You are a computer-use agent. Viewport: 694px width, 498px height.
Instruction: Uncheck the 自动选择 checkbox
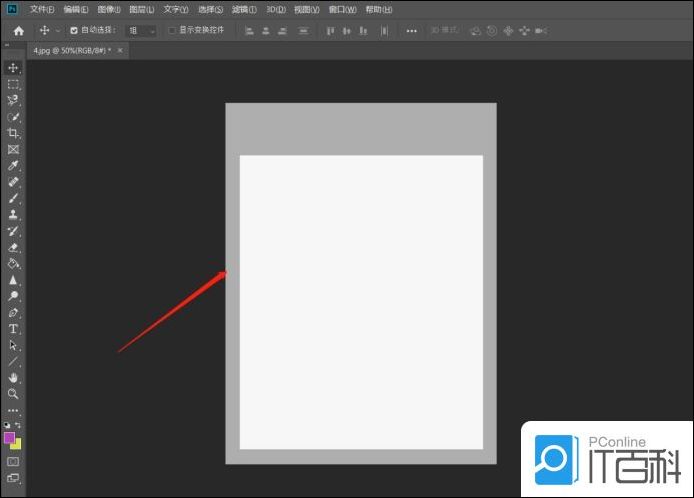[74, 30]
